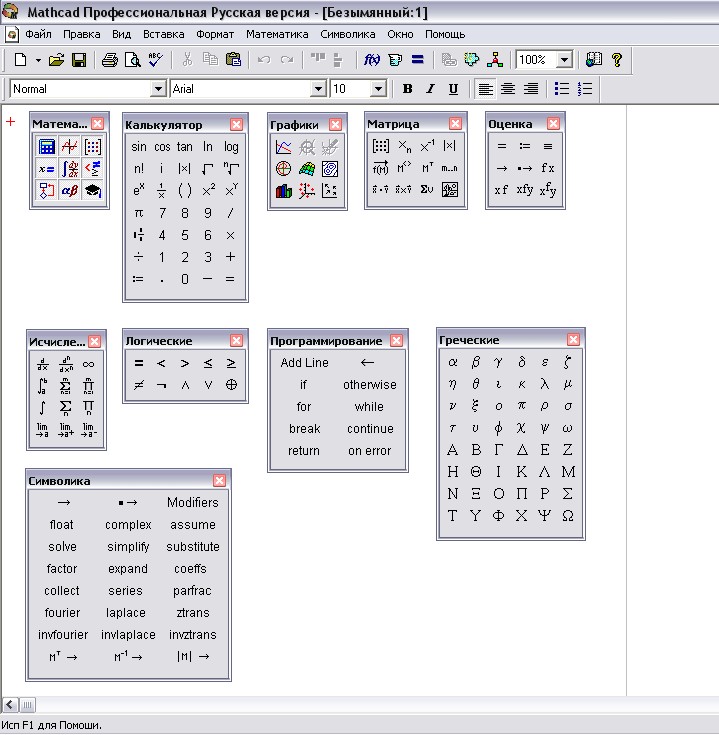Set align left paragraph
Image resolution: width=719 pixels, height=735 pixels.
click(x=485, y=89)
